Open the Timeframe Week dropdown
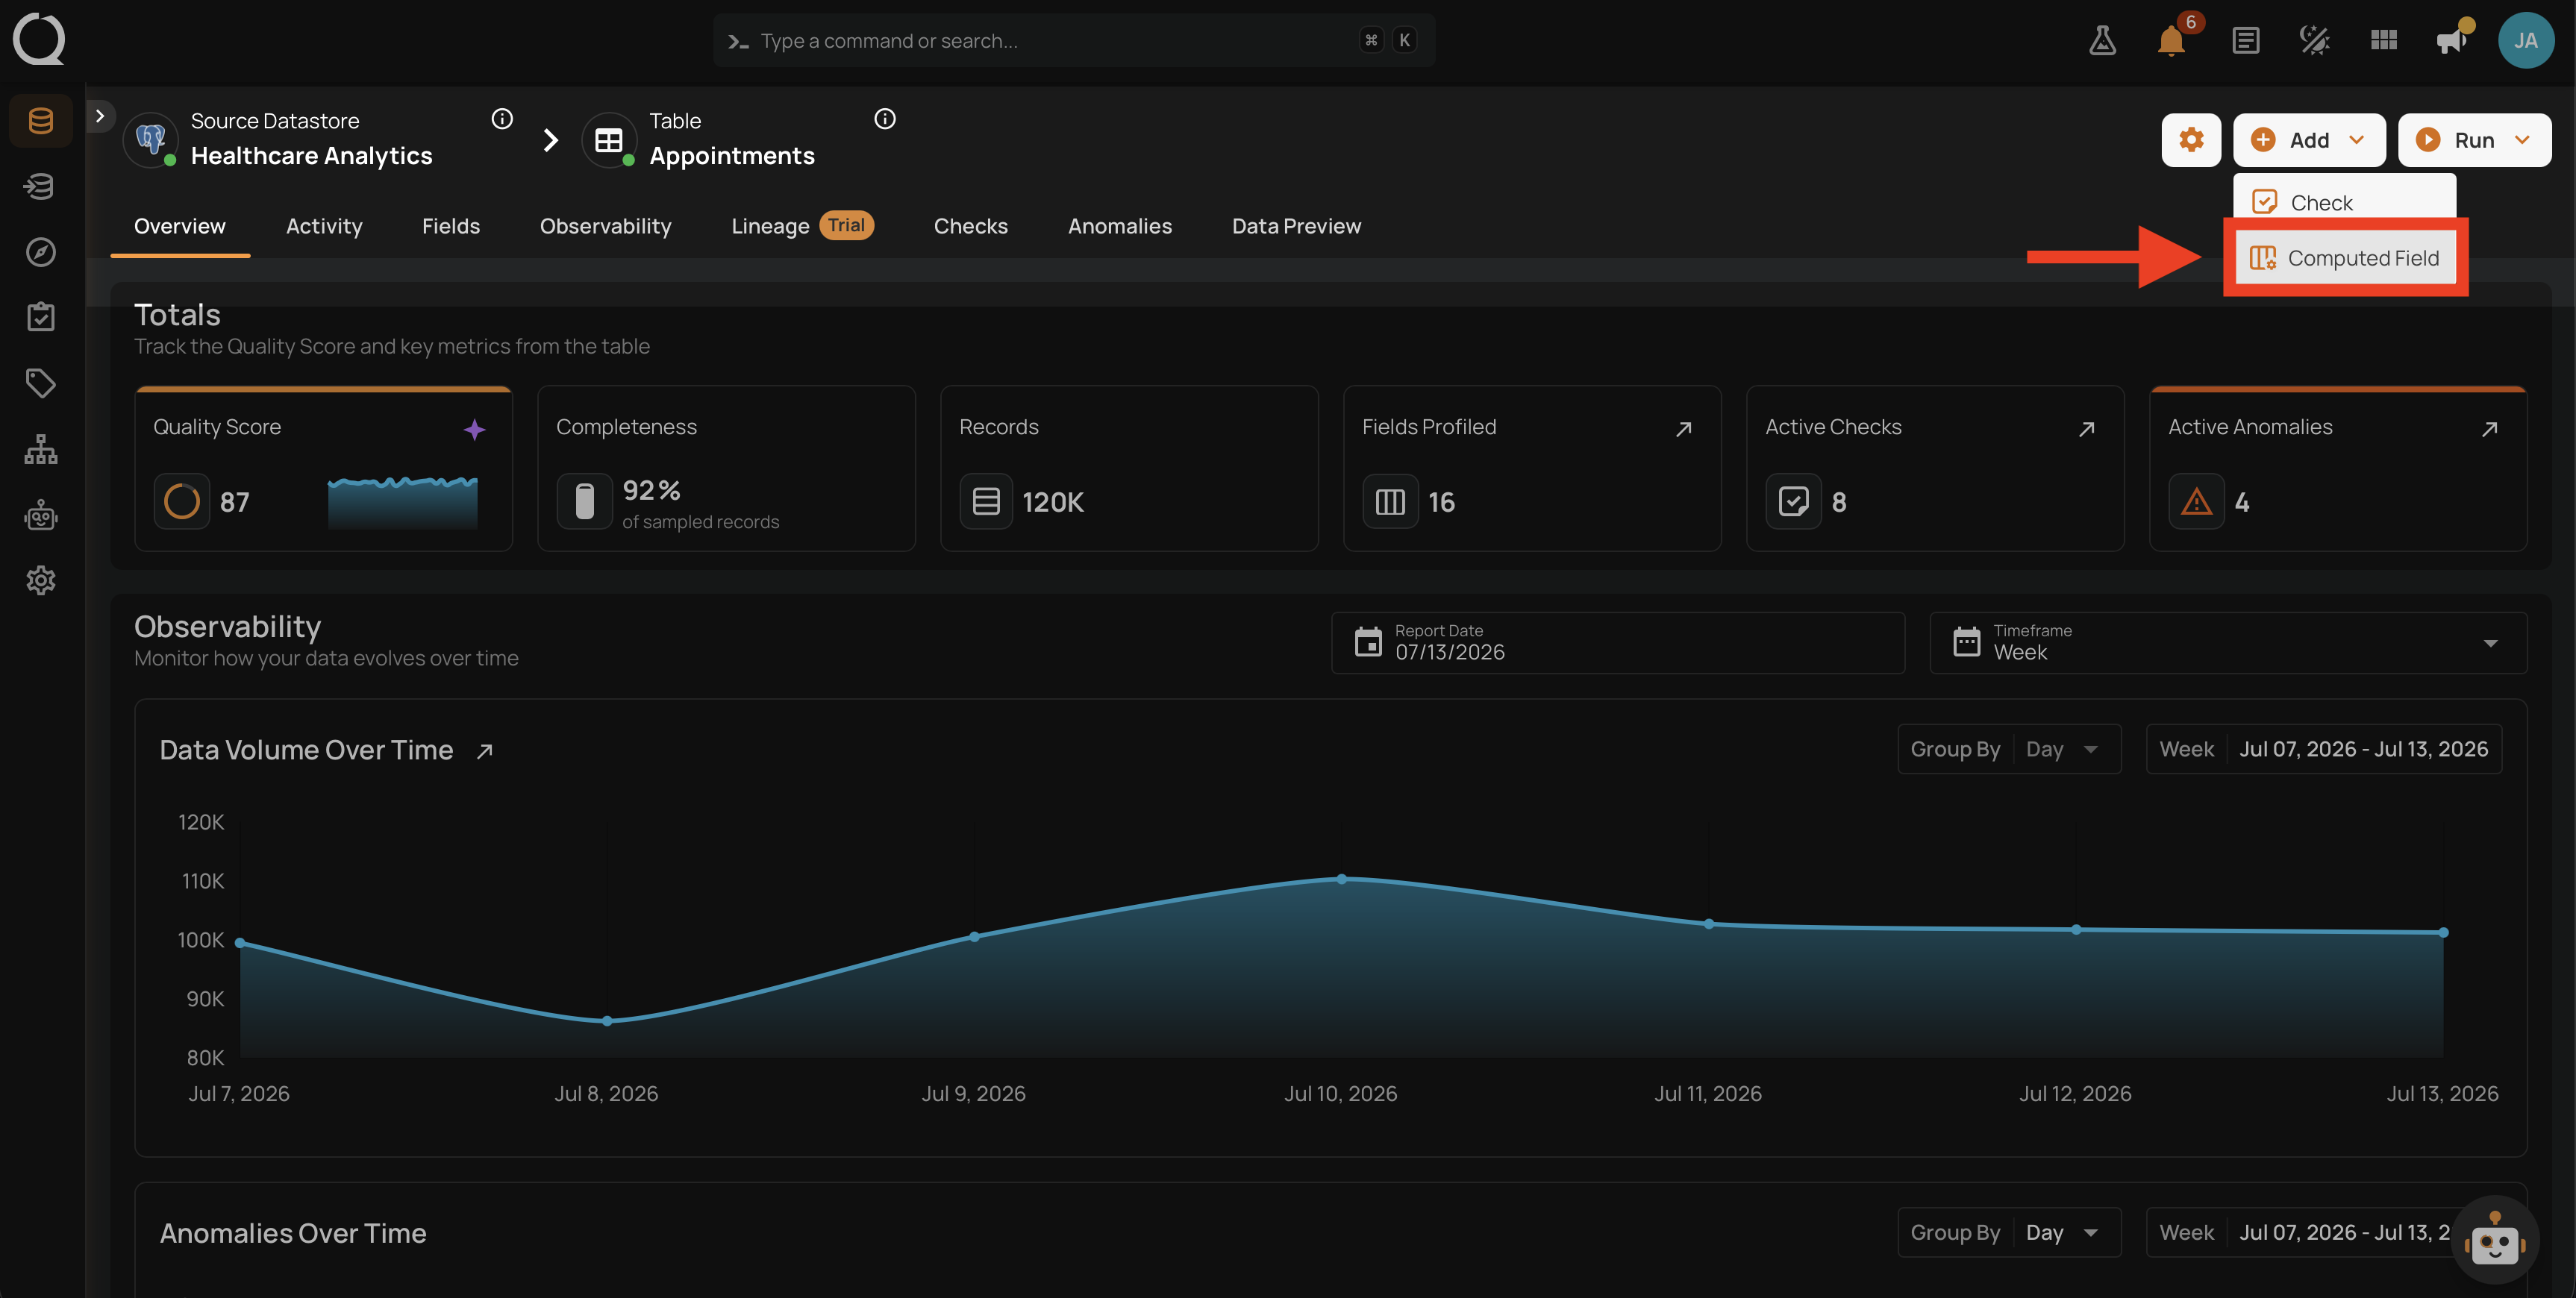Viewport: 2576px width, 1298px height. pos(2227,643)
